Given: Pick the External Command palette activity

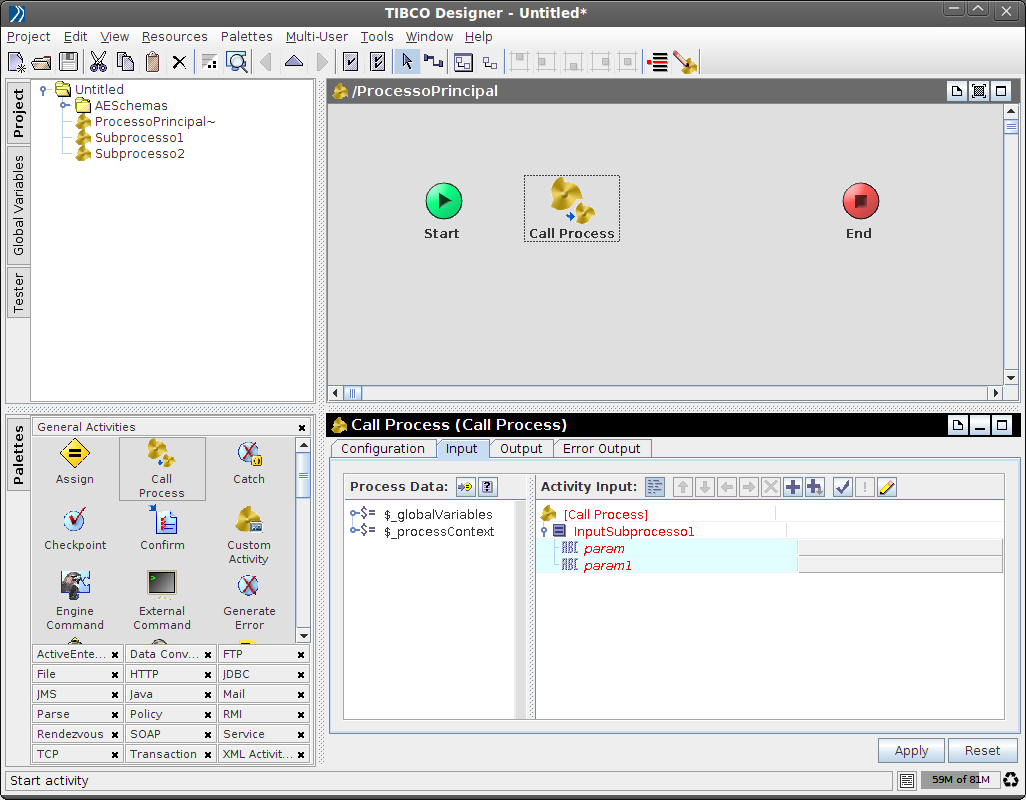Looking at the screenshot, I should click(162, 600).
